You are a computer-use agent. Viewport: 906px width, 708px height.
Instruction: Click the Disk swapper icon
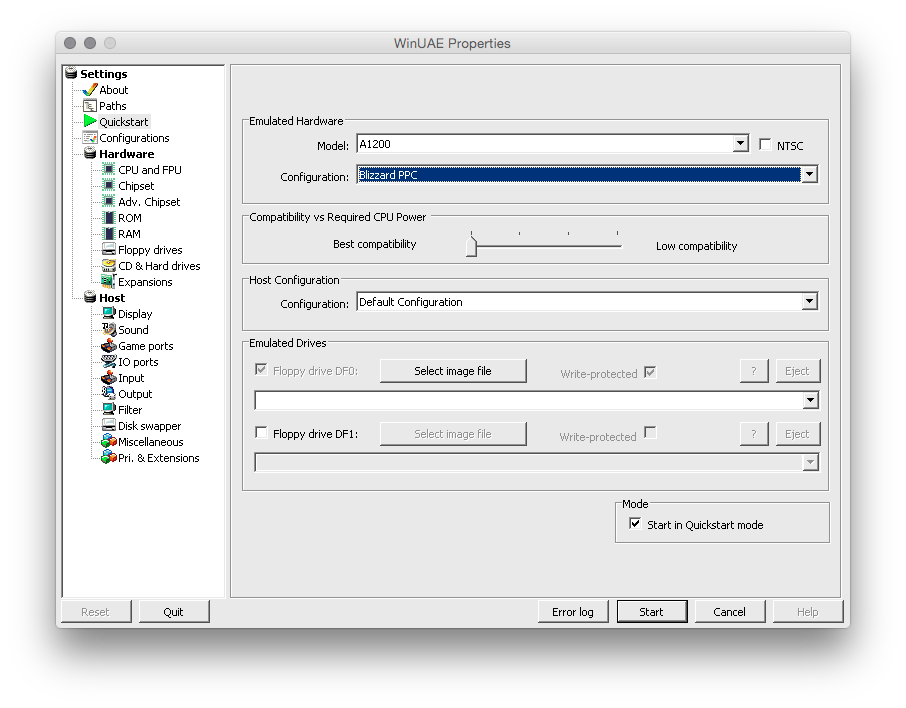[x=109, y=425]
